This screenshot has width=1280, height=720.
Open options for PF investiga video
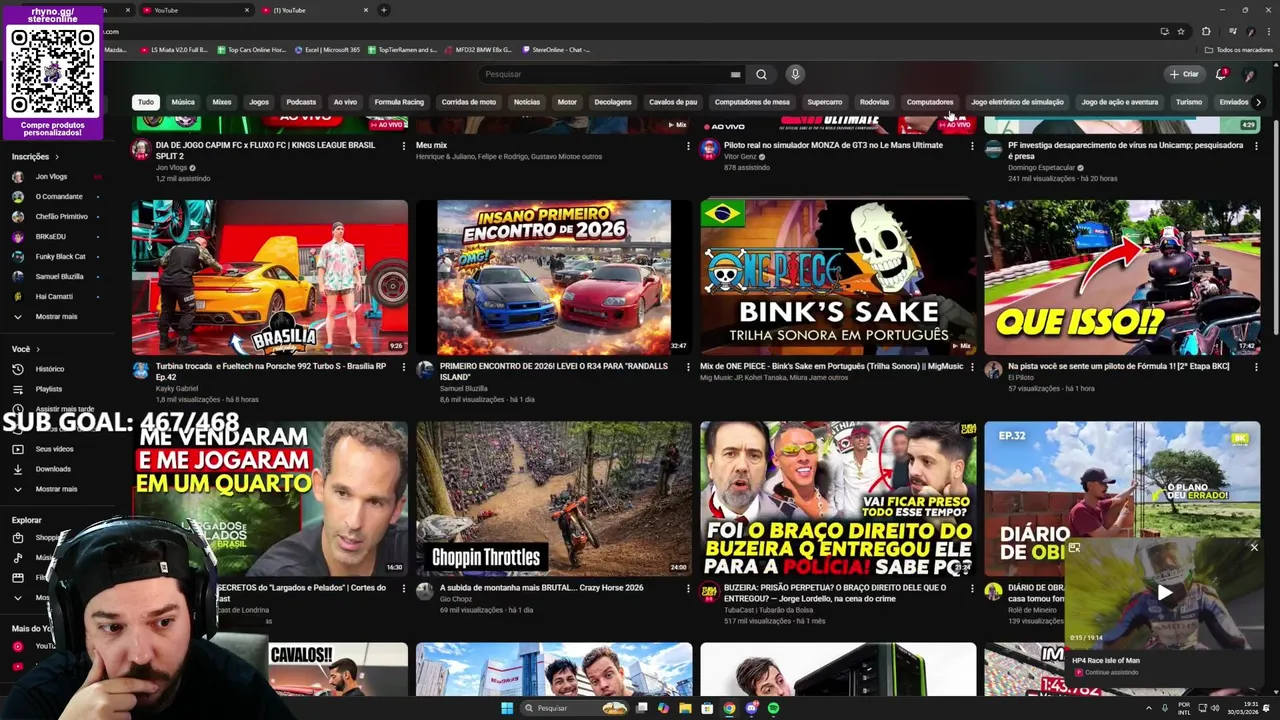[x=1256, y=146]
